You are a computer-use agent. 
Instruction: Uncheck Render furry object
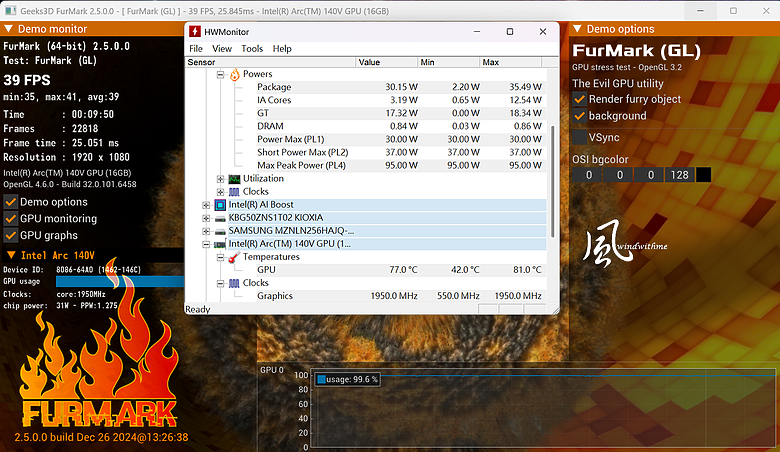pyautogui.click(x=579, y=99)
